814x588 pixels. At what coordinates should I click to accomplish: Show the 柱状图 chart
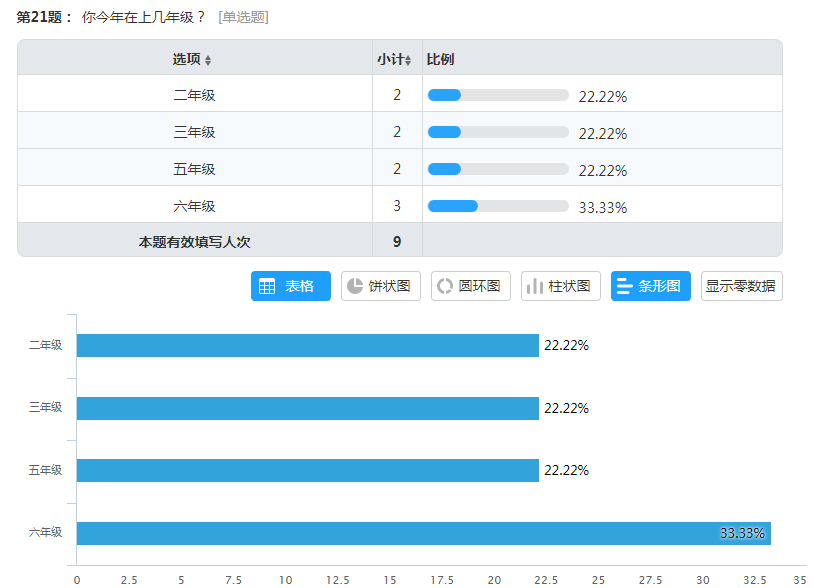point(561,286)
